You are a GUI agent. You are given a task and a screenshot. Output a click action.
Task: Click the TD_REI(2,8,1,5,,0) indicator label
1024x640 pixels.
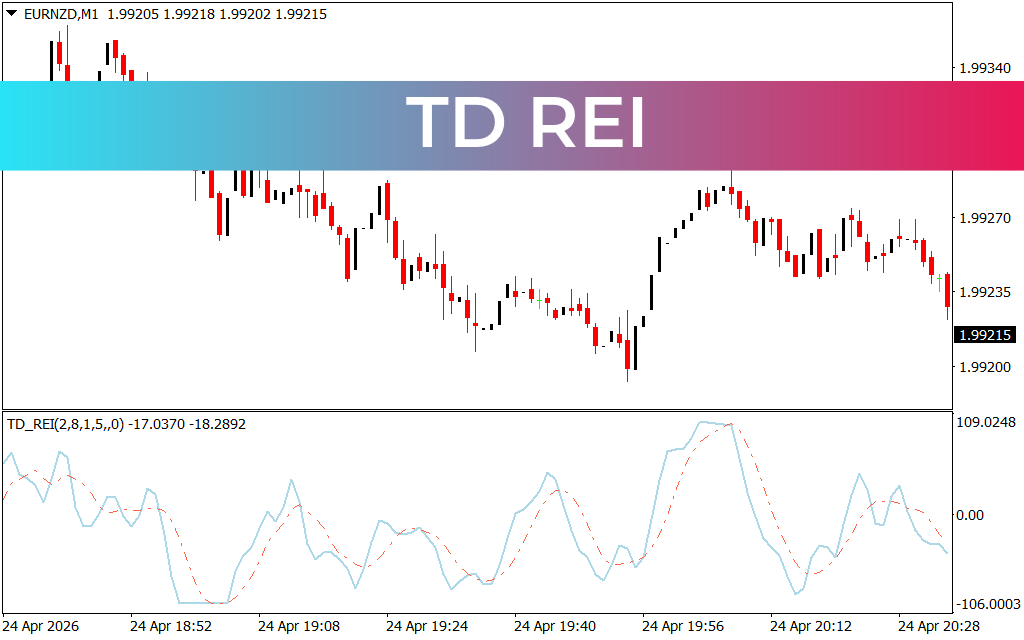click(66, 423)
